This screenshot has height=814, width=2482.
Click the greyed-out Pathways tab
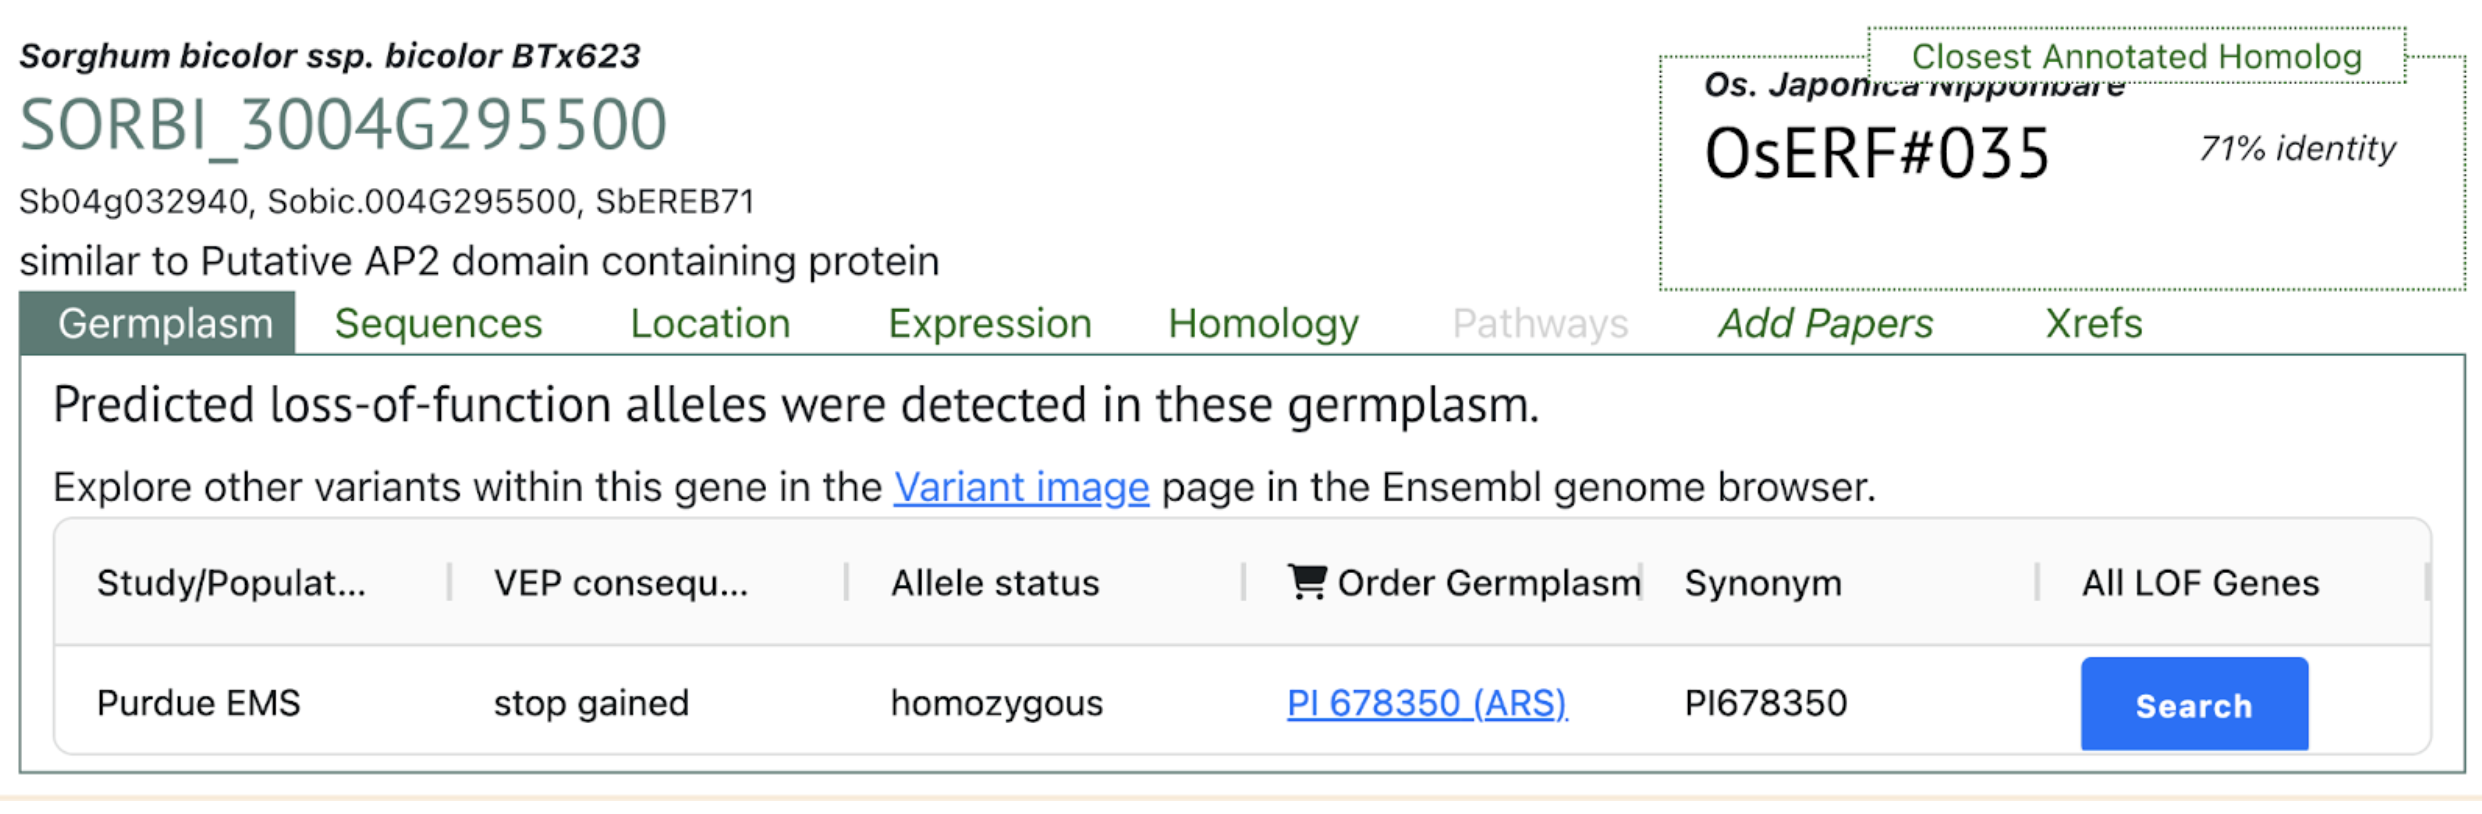click(1540, 323)
